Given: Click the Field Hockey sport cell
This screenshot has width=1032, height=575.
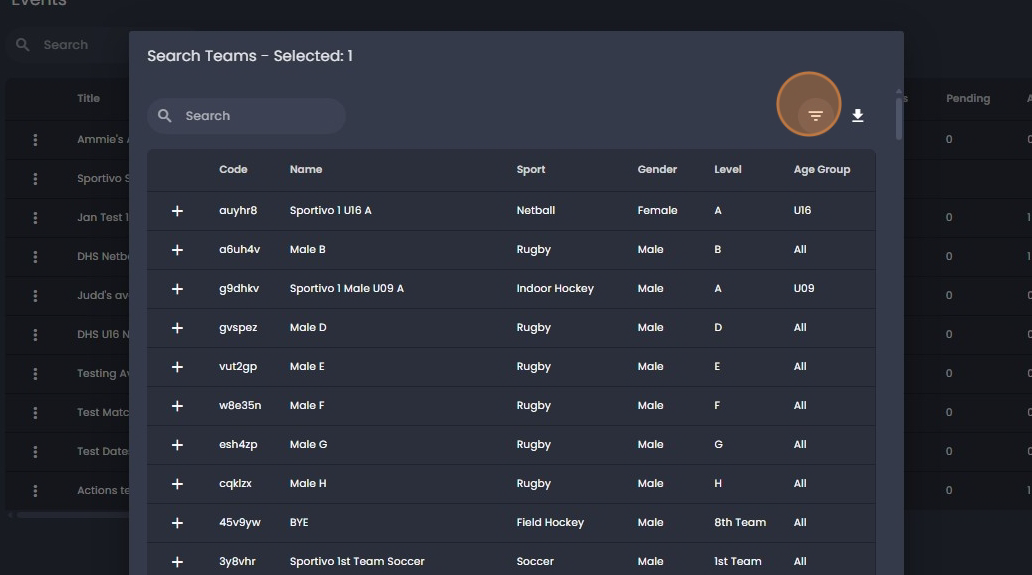Looking at the screenshot, I should tap(550, 522).
